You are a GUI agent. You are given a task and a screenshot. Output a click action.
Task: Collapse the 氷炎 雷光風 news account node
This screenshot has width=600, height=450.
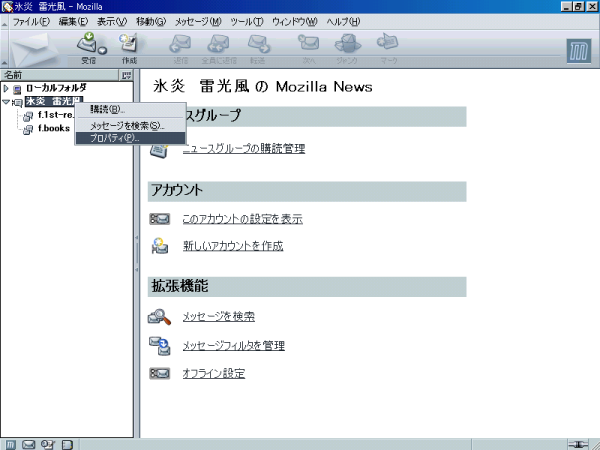tap(6, 102)
